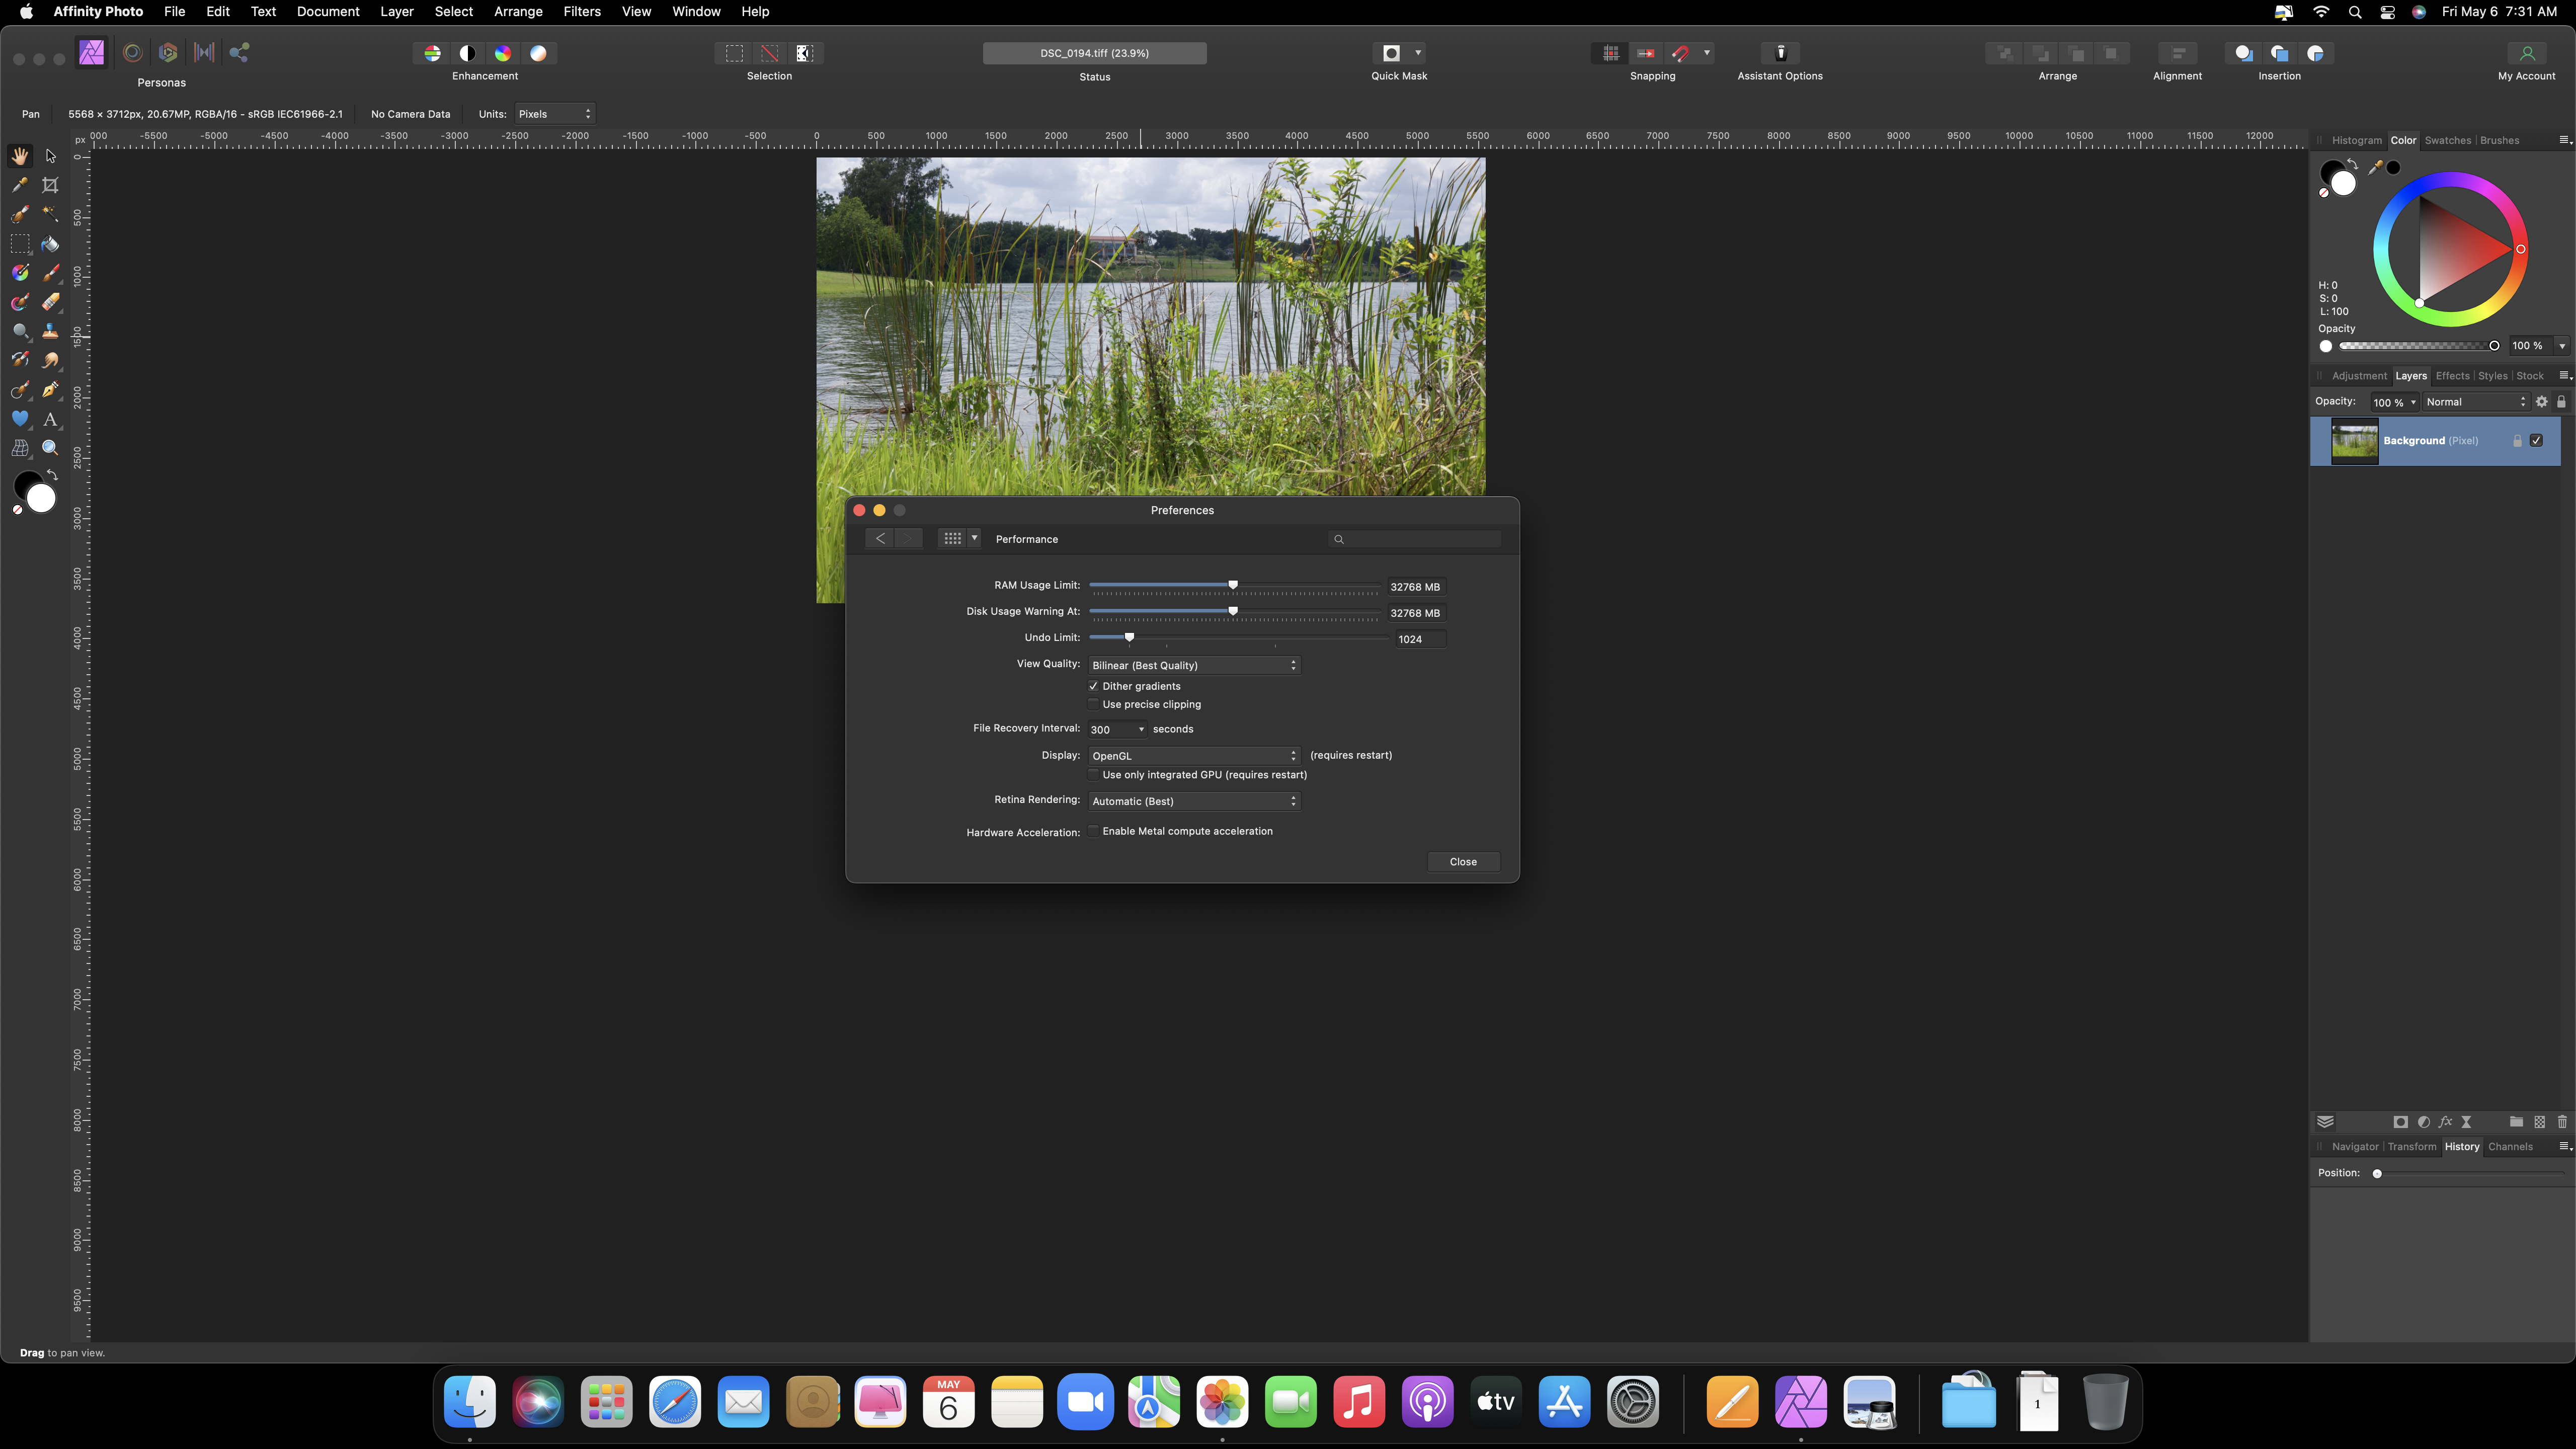Select the heart Shape tool

(20, 419)
